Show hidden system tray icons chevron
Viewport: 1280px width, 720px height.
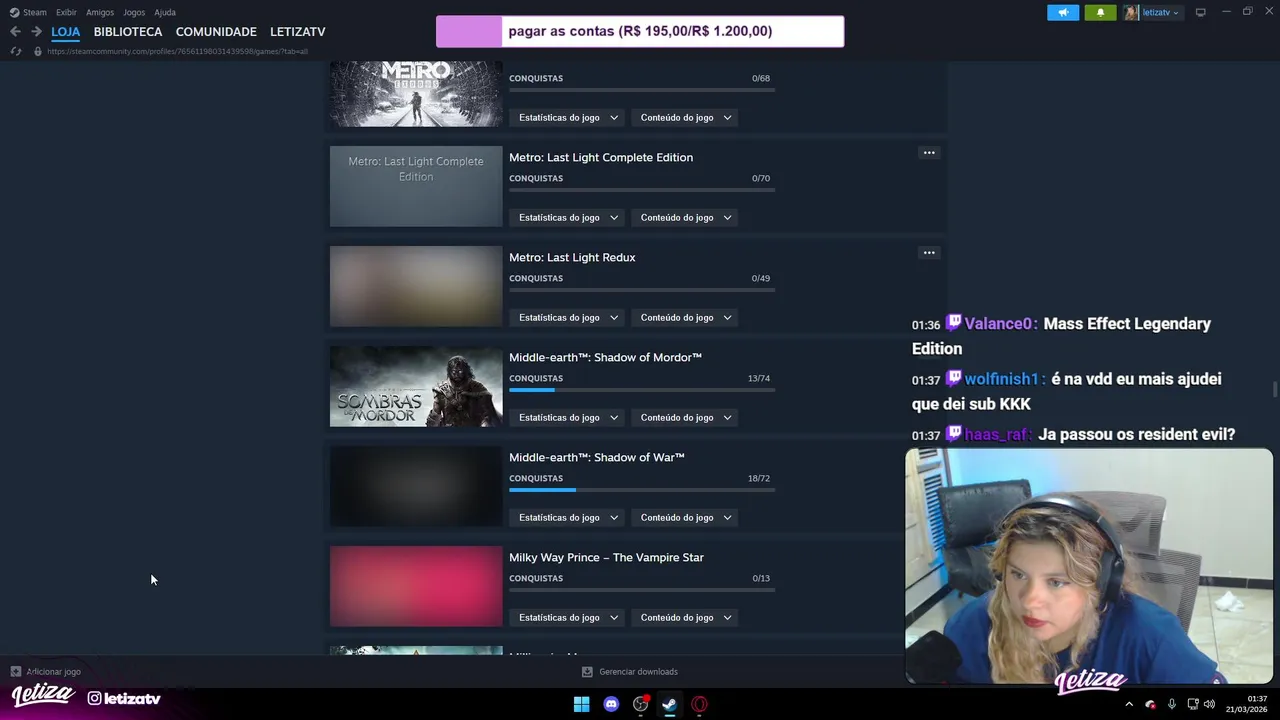pyautogui.click(x=1129, y=704)
